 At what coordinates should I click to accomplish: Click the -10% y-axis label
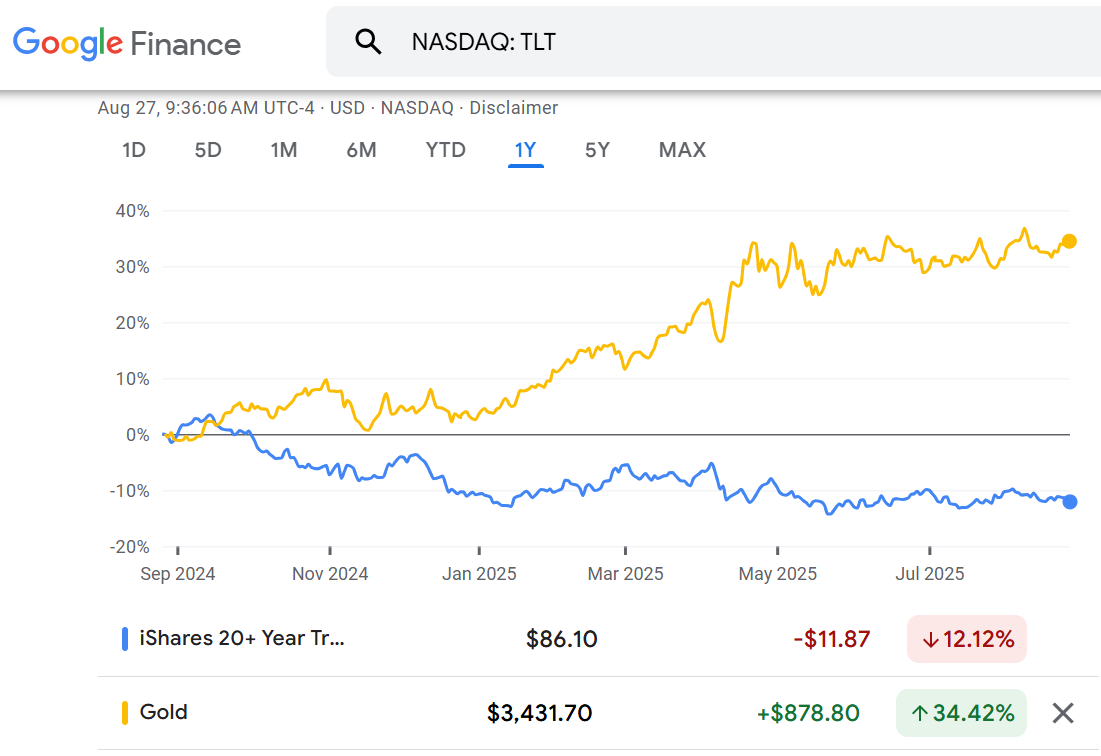point(130,491)
